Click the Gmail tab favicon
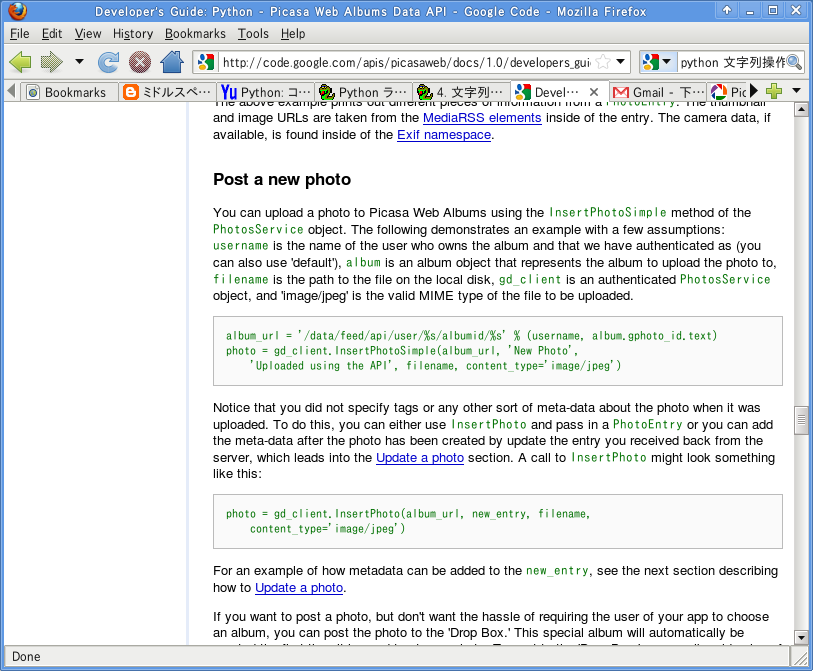The height and width of the screenshot is (671, 813). 621,92
